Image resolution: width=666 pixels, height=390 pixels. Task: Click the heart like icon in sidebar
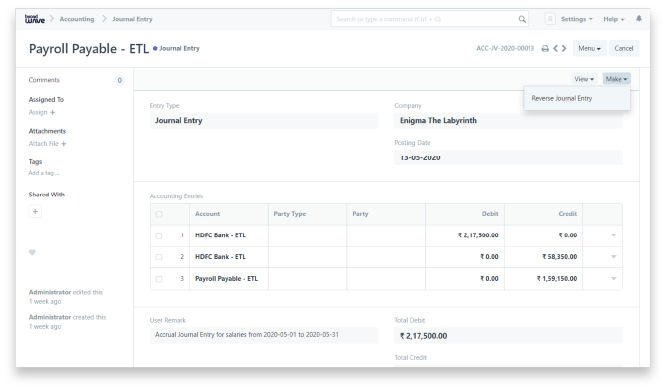tap(32, 252)
